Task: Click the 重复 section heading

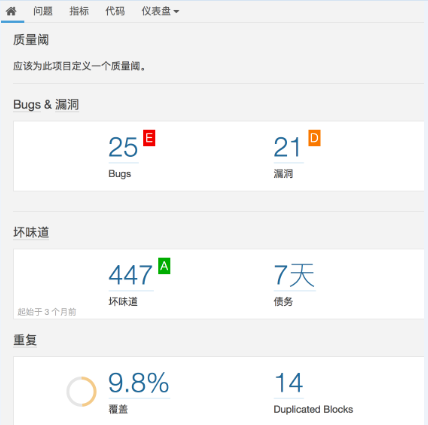Action: coord(25,340)
